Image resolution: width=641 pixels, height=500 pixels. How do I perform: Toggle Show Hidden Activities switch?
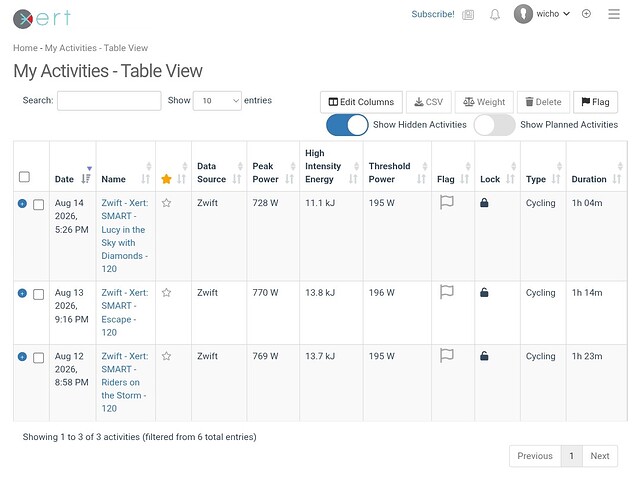(347, 125)
